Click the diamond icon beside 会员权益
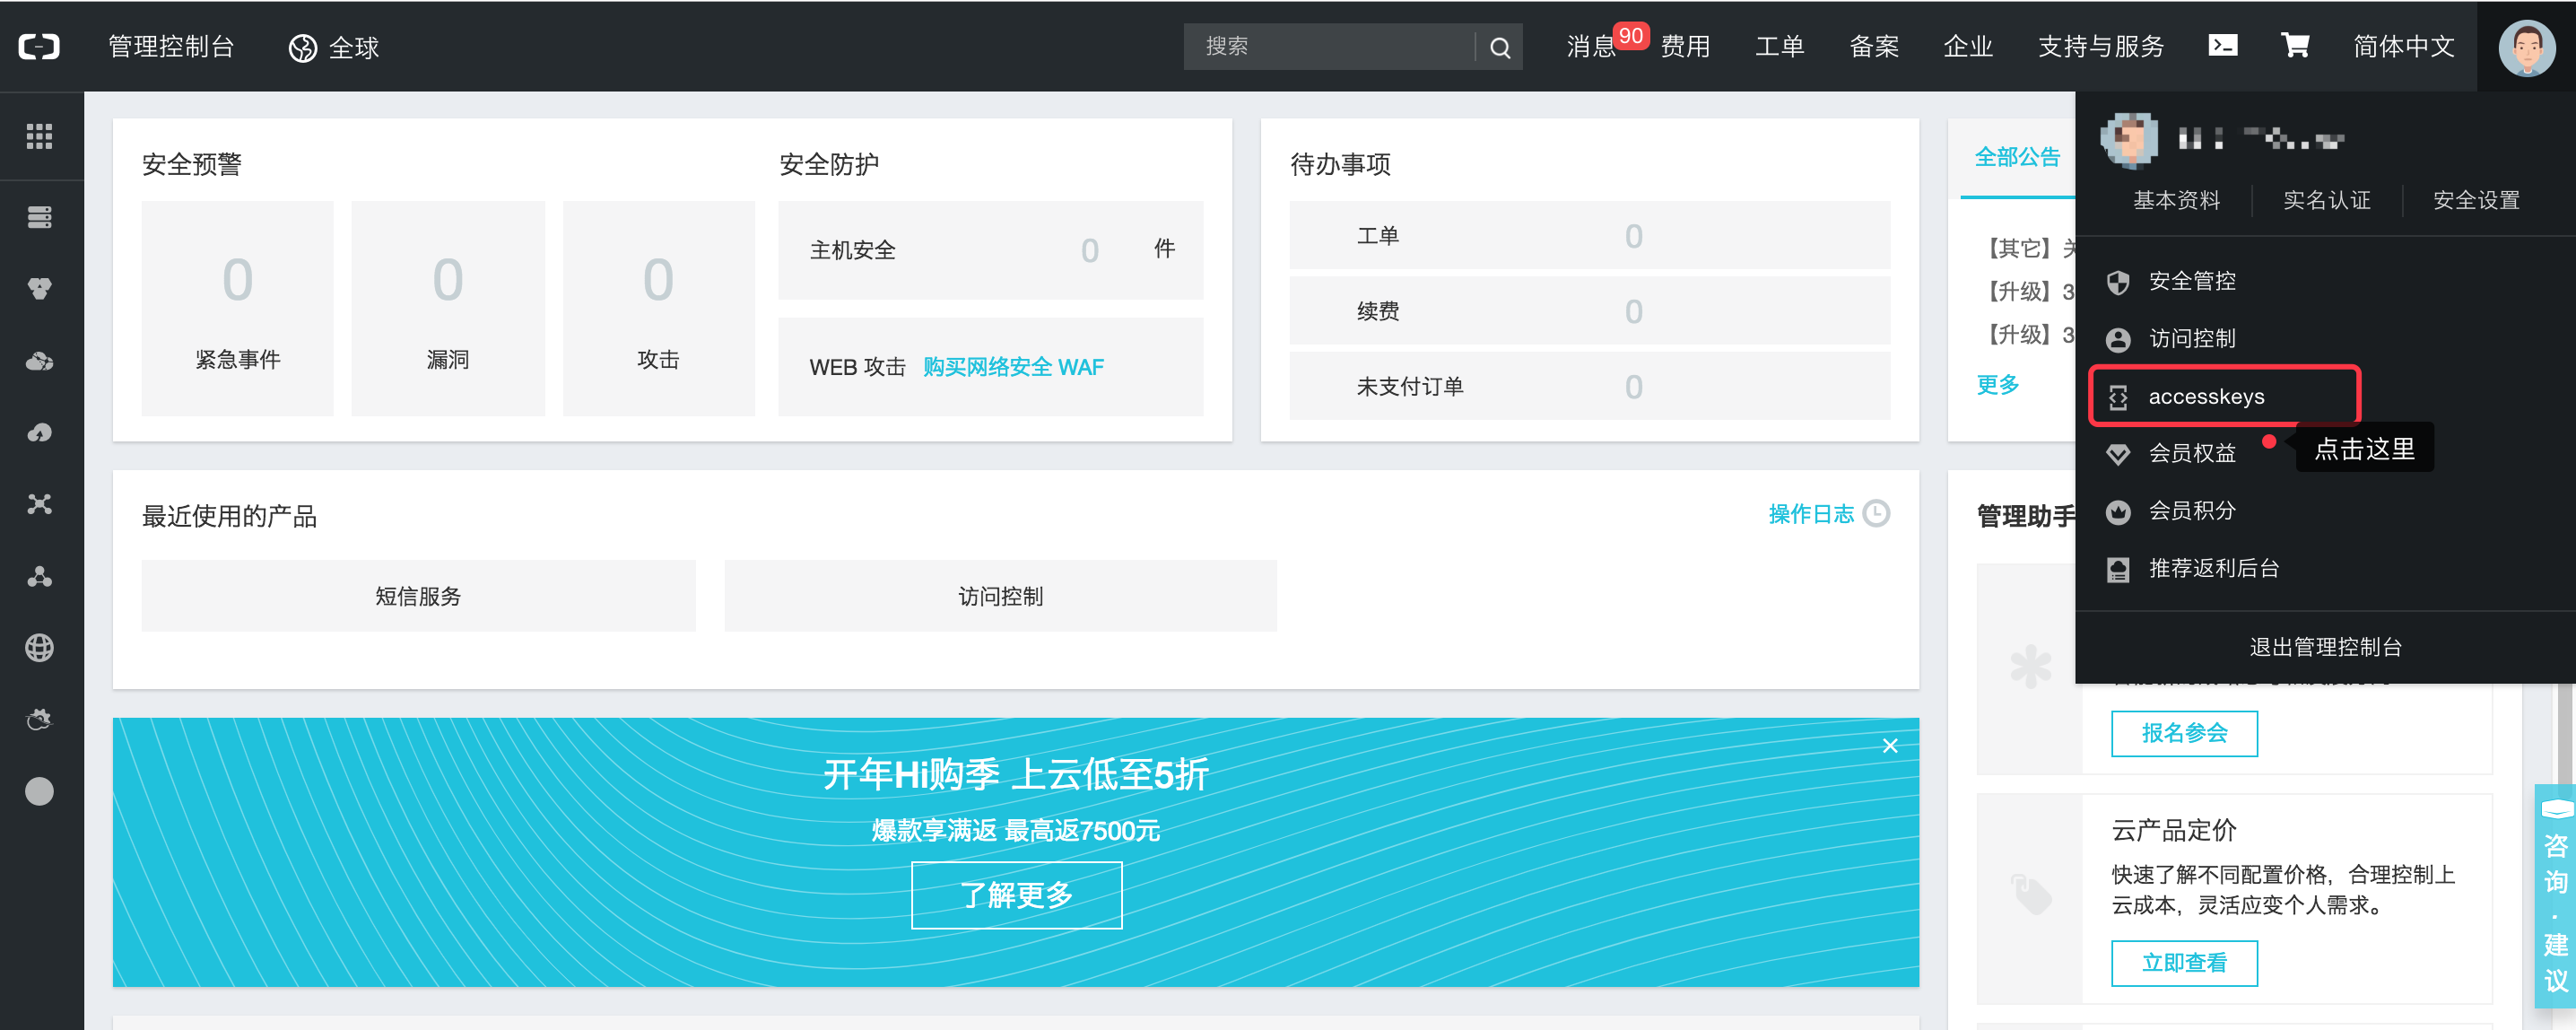The height and width of the screenshot is (1030, 2576). (2117, 454)
